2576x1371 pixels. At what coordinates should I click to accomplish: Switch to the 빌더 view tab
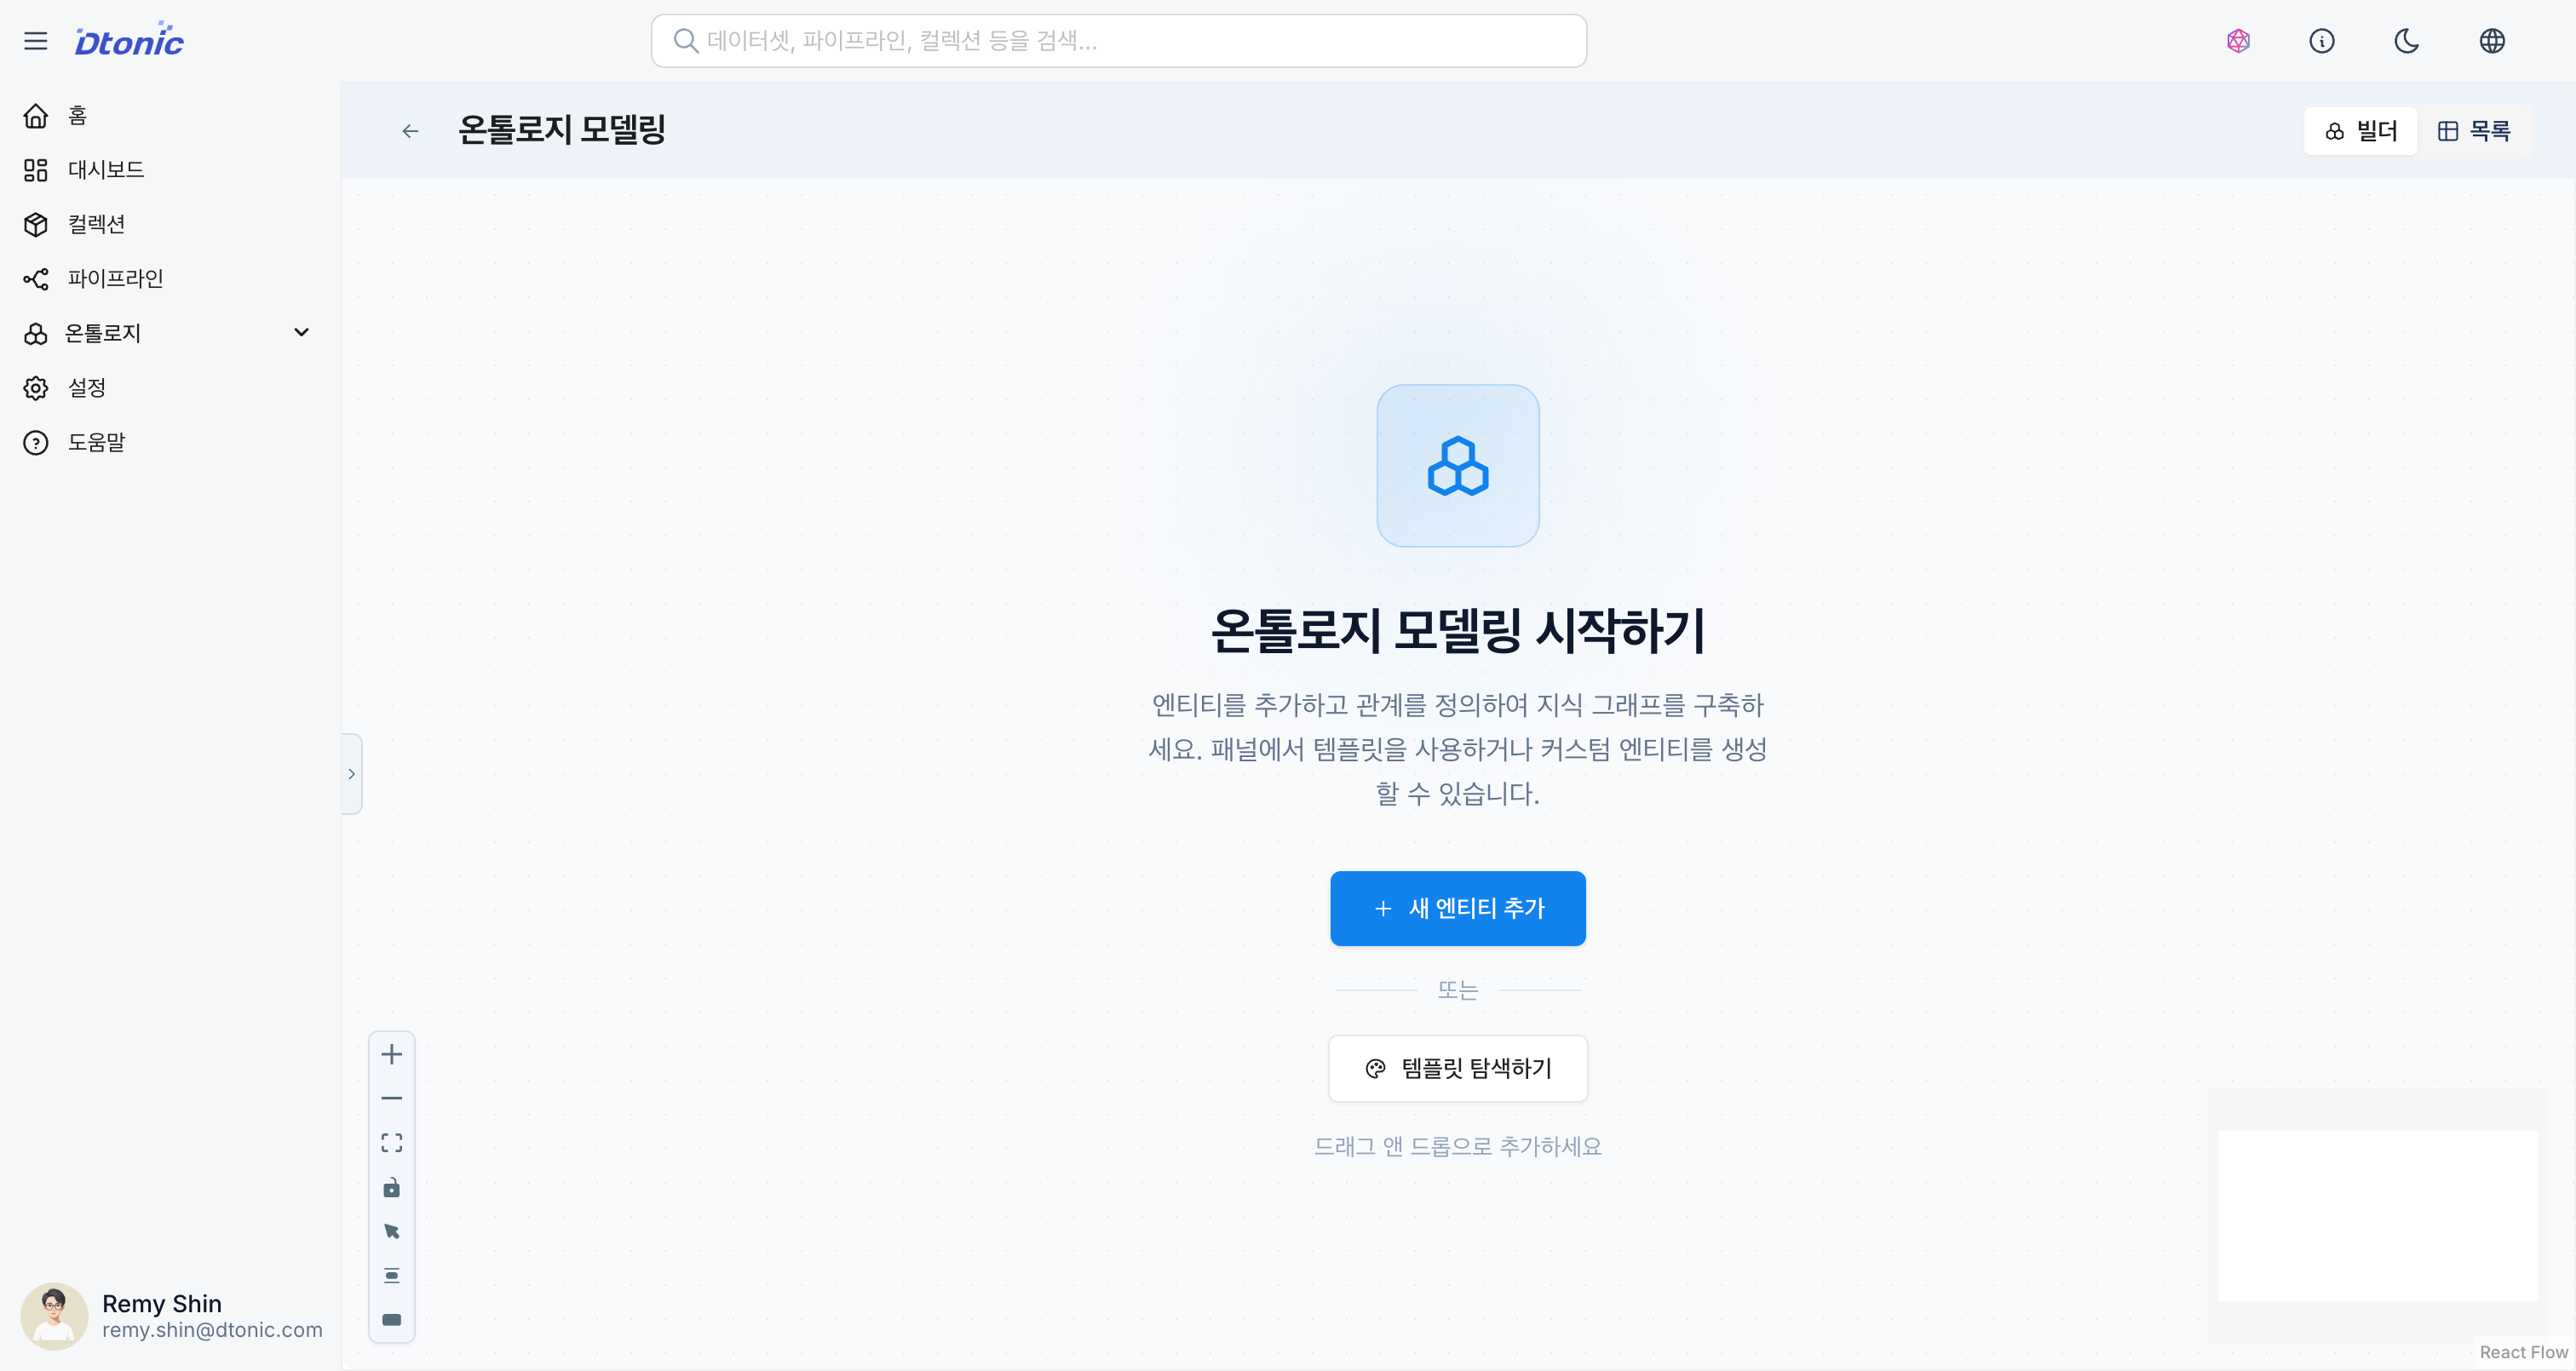coord(2360,130)
